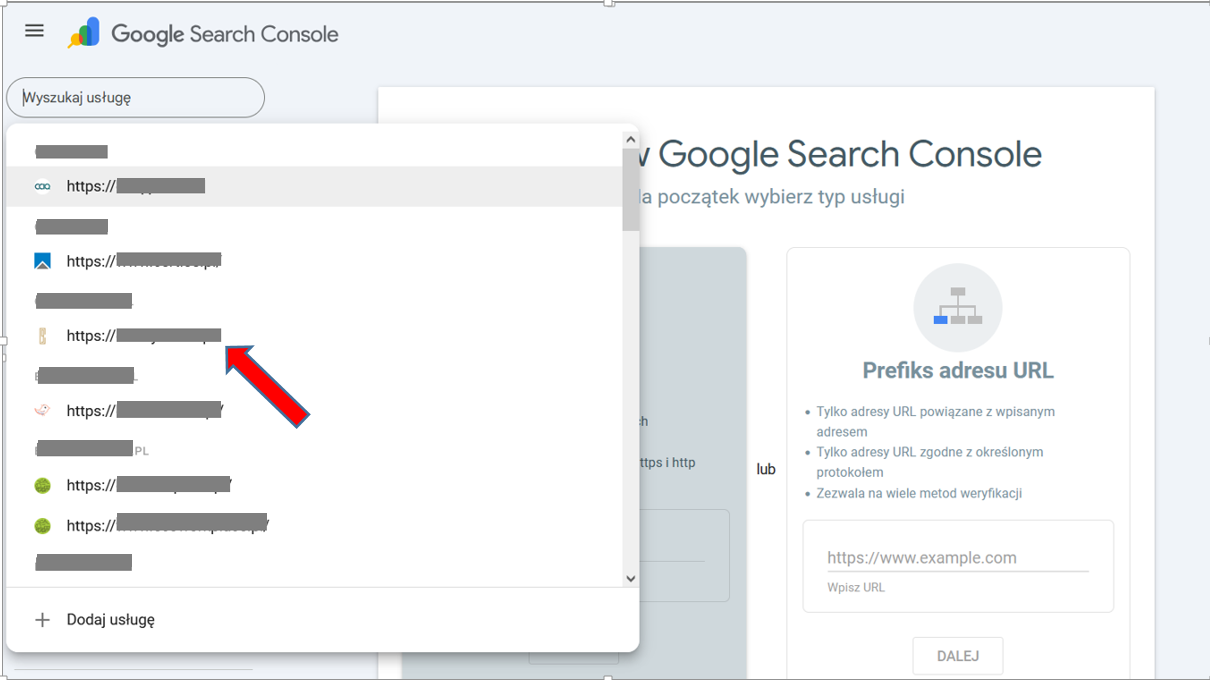This screenshot has height=680, width=1210.
Task: Open the hamburger main menu
Action: click(34, 31)
